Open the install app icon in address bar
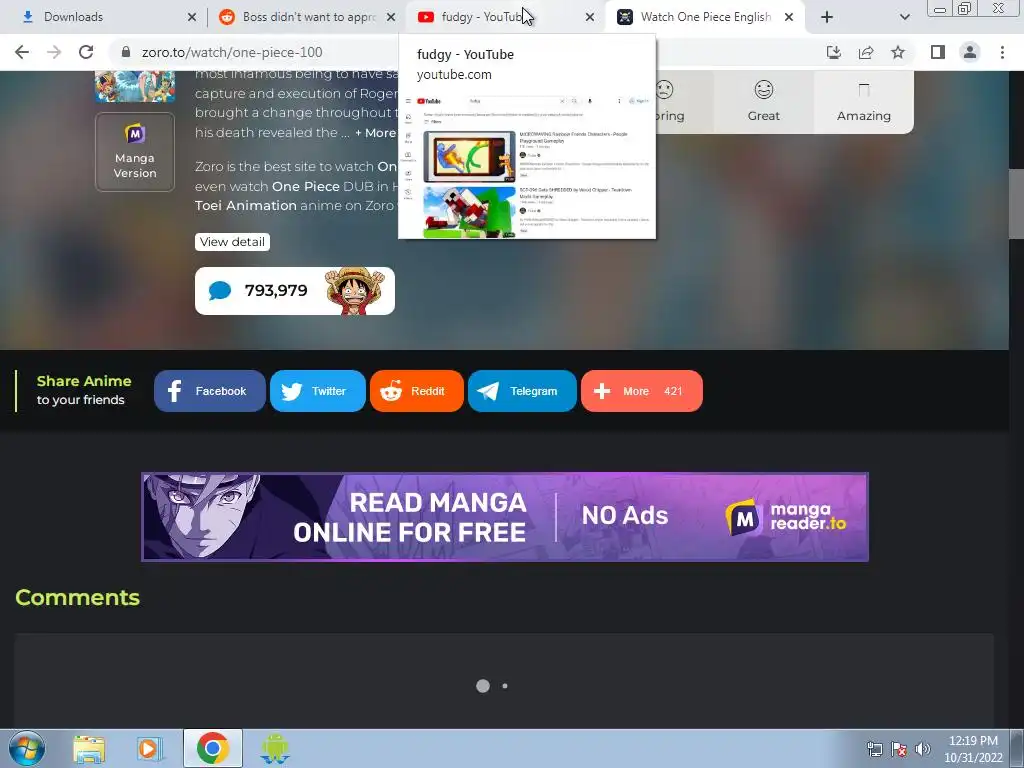The image size is (1024, 768). pyautogui.click(x=834, y=52)
